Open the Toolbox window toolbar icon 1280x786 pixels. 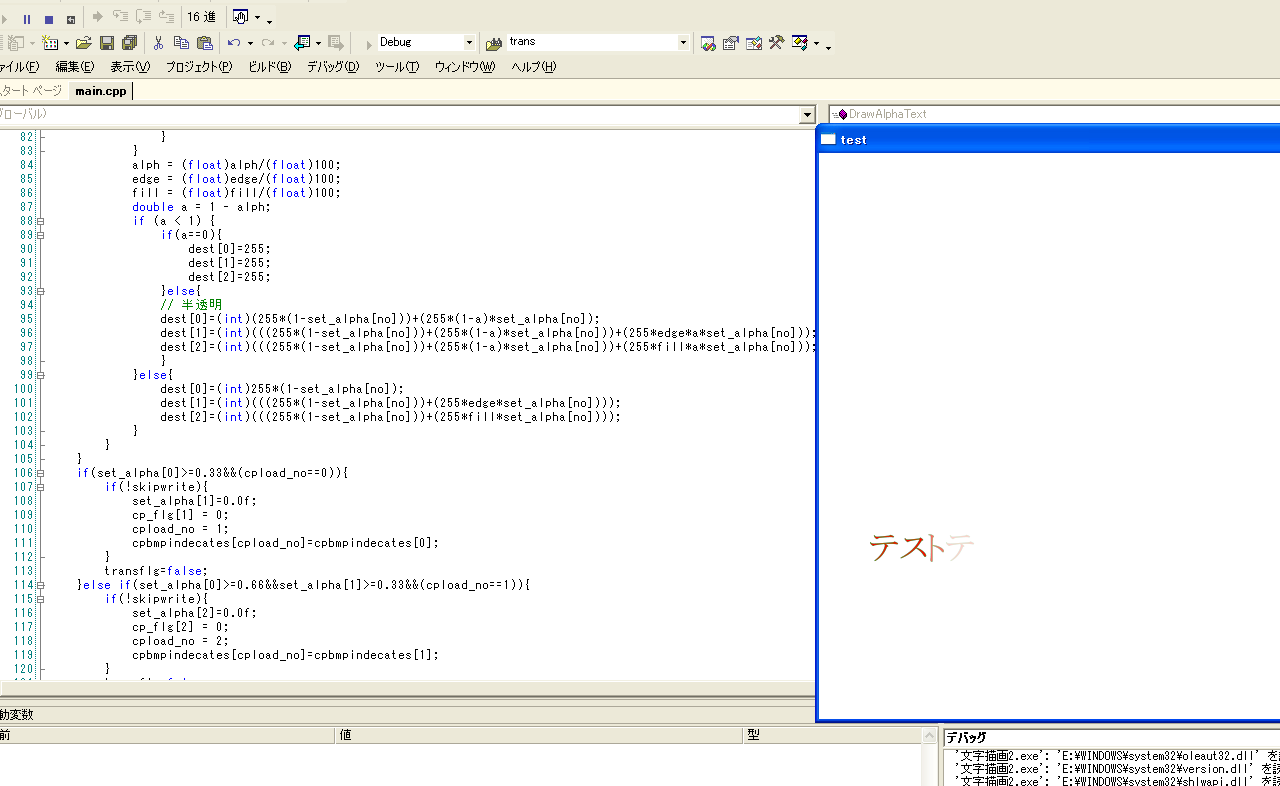click(x=754, y=43)
